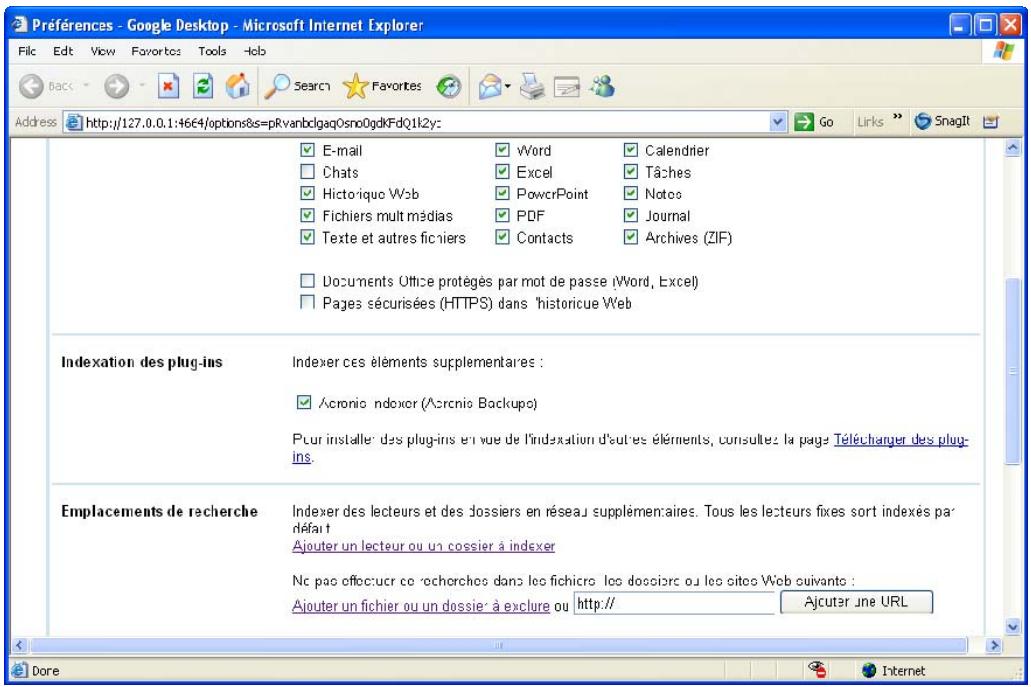Expand the Links toolbar chevron
The image size is (1031, 687).
coord(897,117)
